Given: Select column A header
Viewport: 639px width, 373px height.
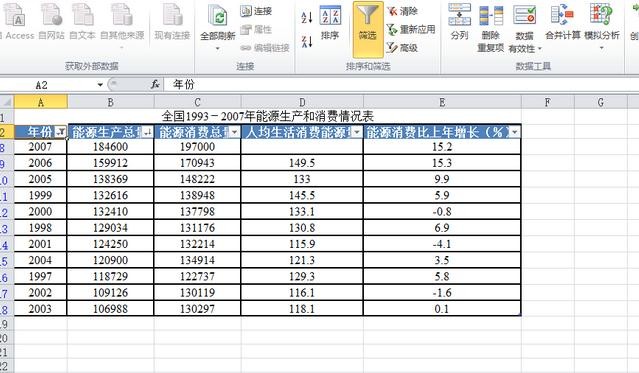Looking at the screenshot, I should click(x=41, y=102).
